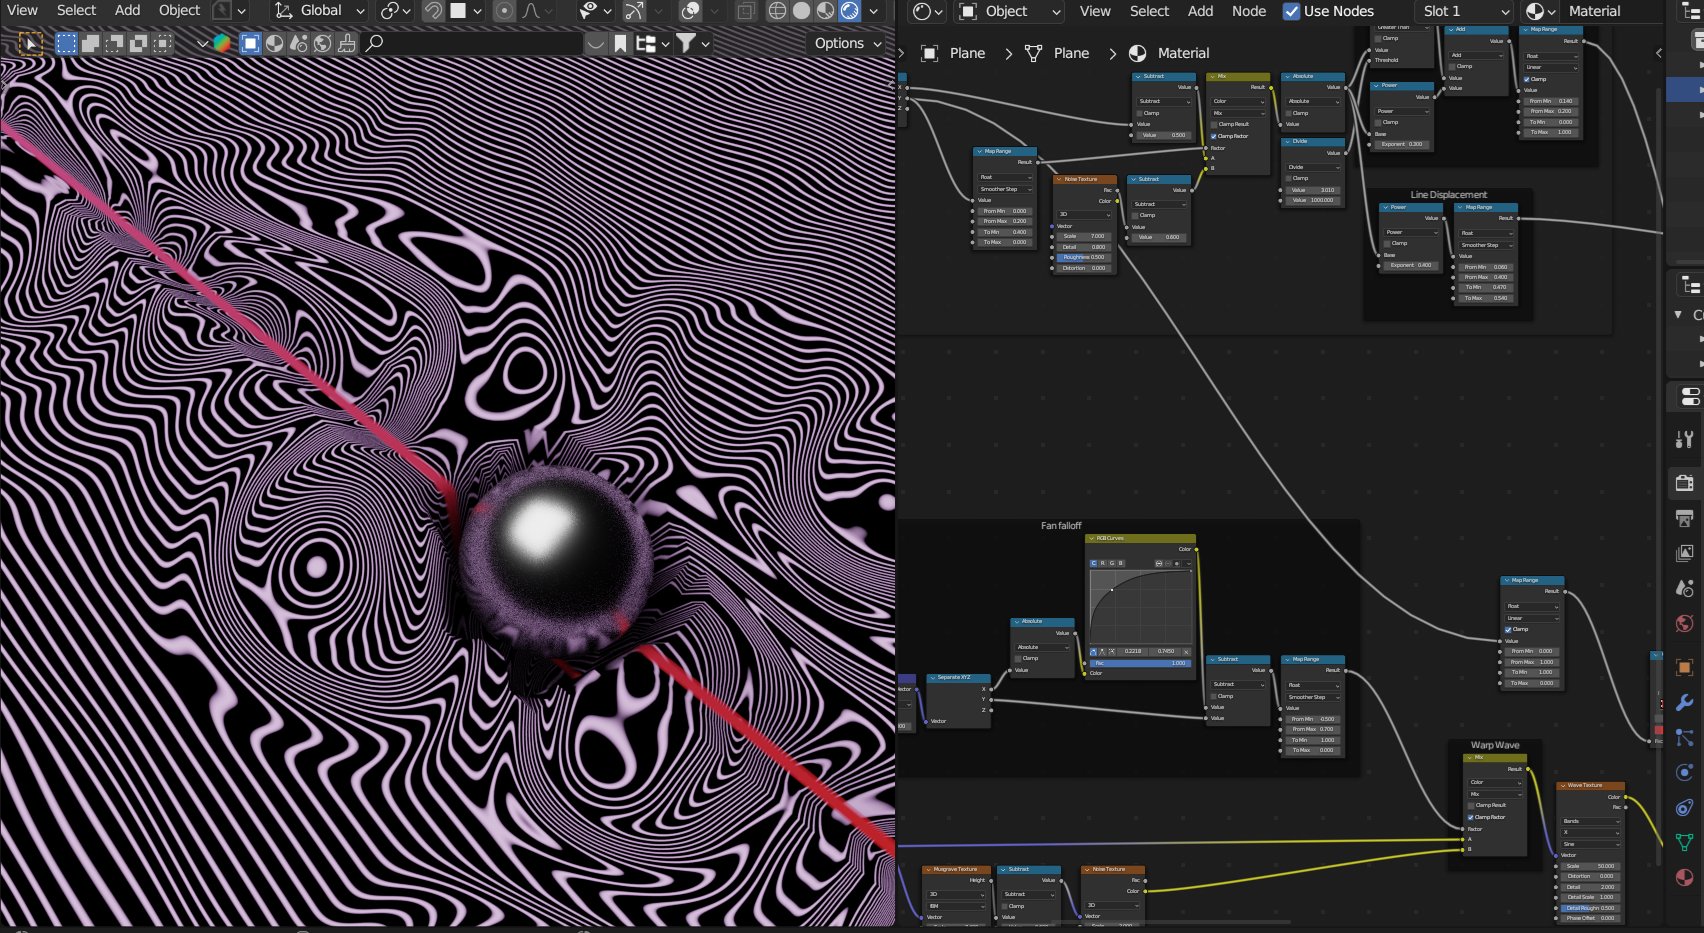
Task: Open the Physics properties tab icon
Action: point(1685,772)
